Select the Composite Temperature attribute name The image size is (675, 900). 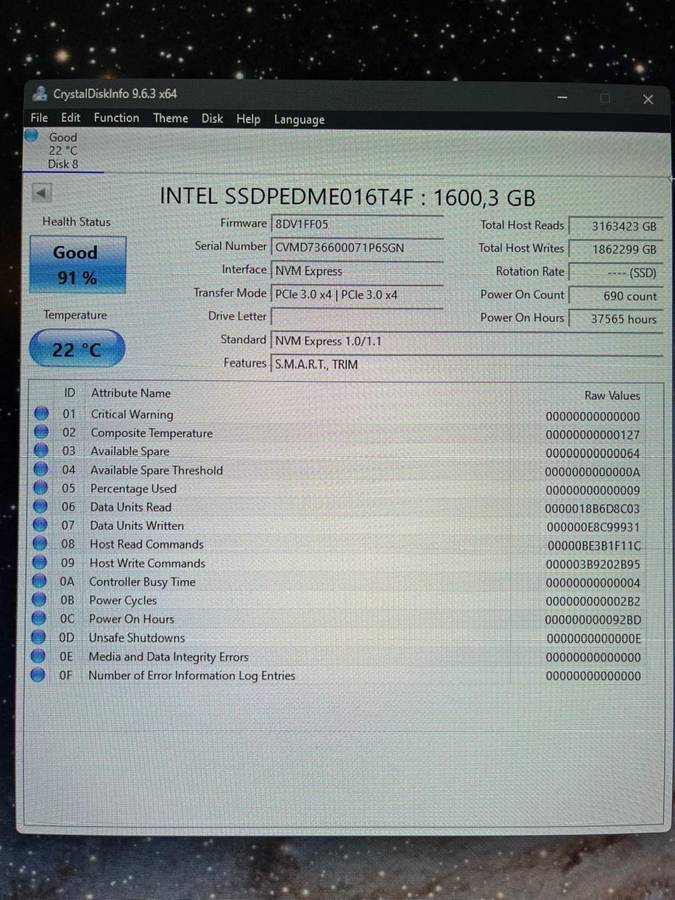152,433
